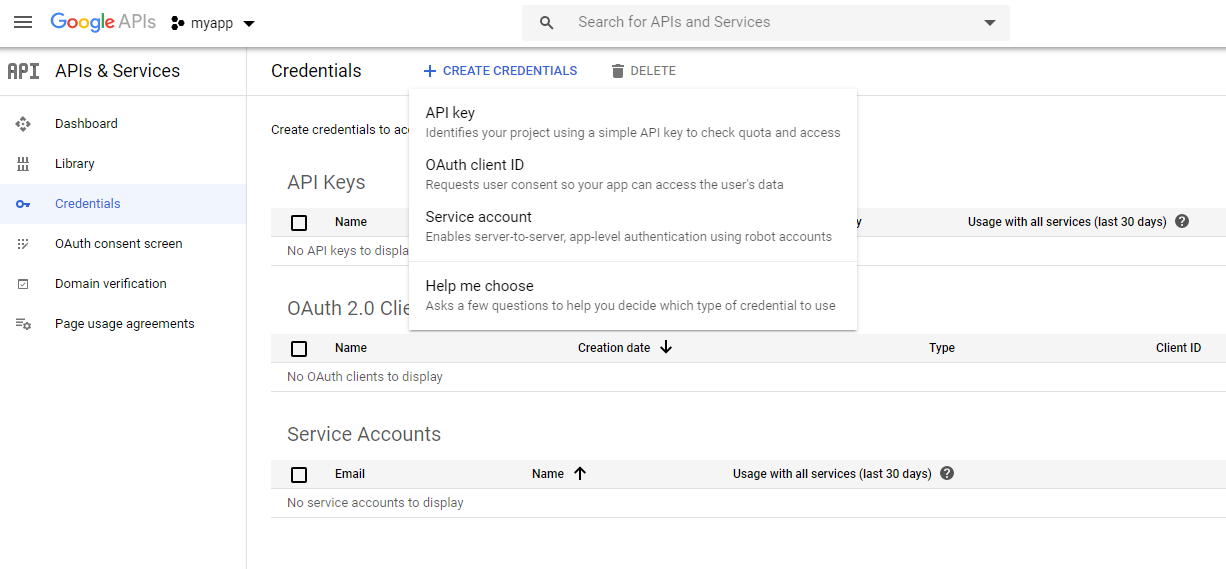This screenshot has height=569, width=1226.
Task: Click the API Keys Name column header
Action: pos(351,222)
